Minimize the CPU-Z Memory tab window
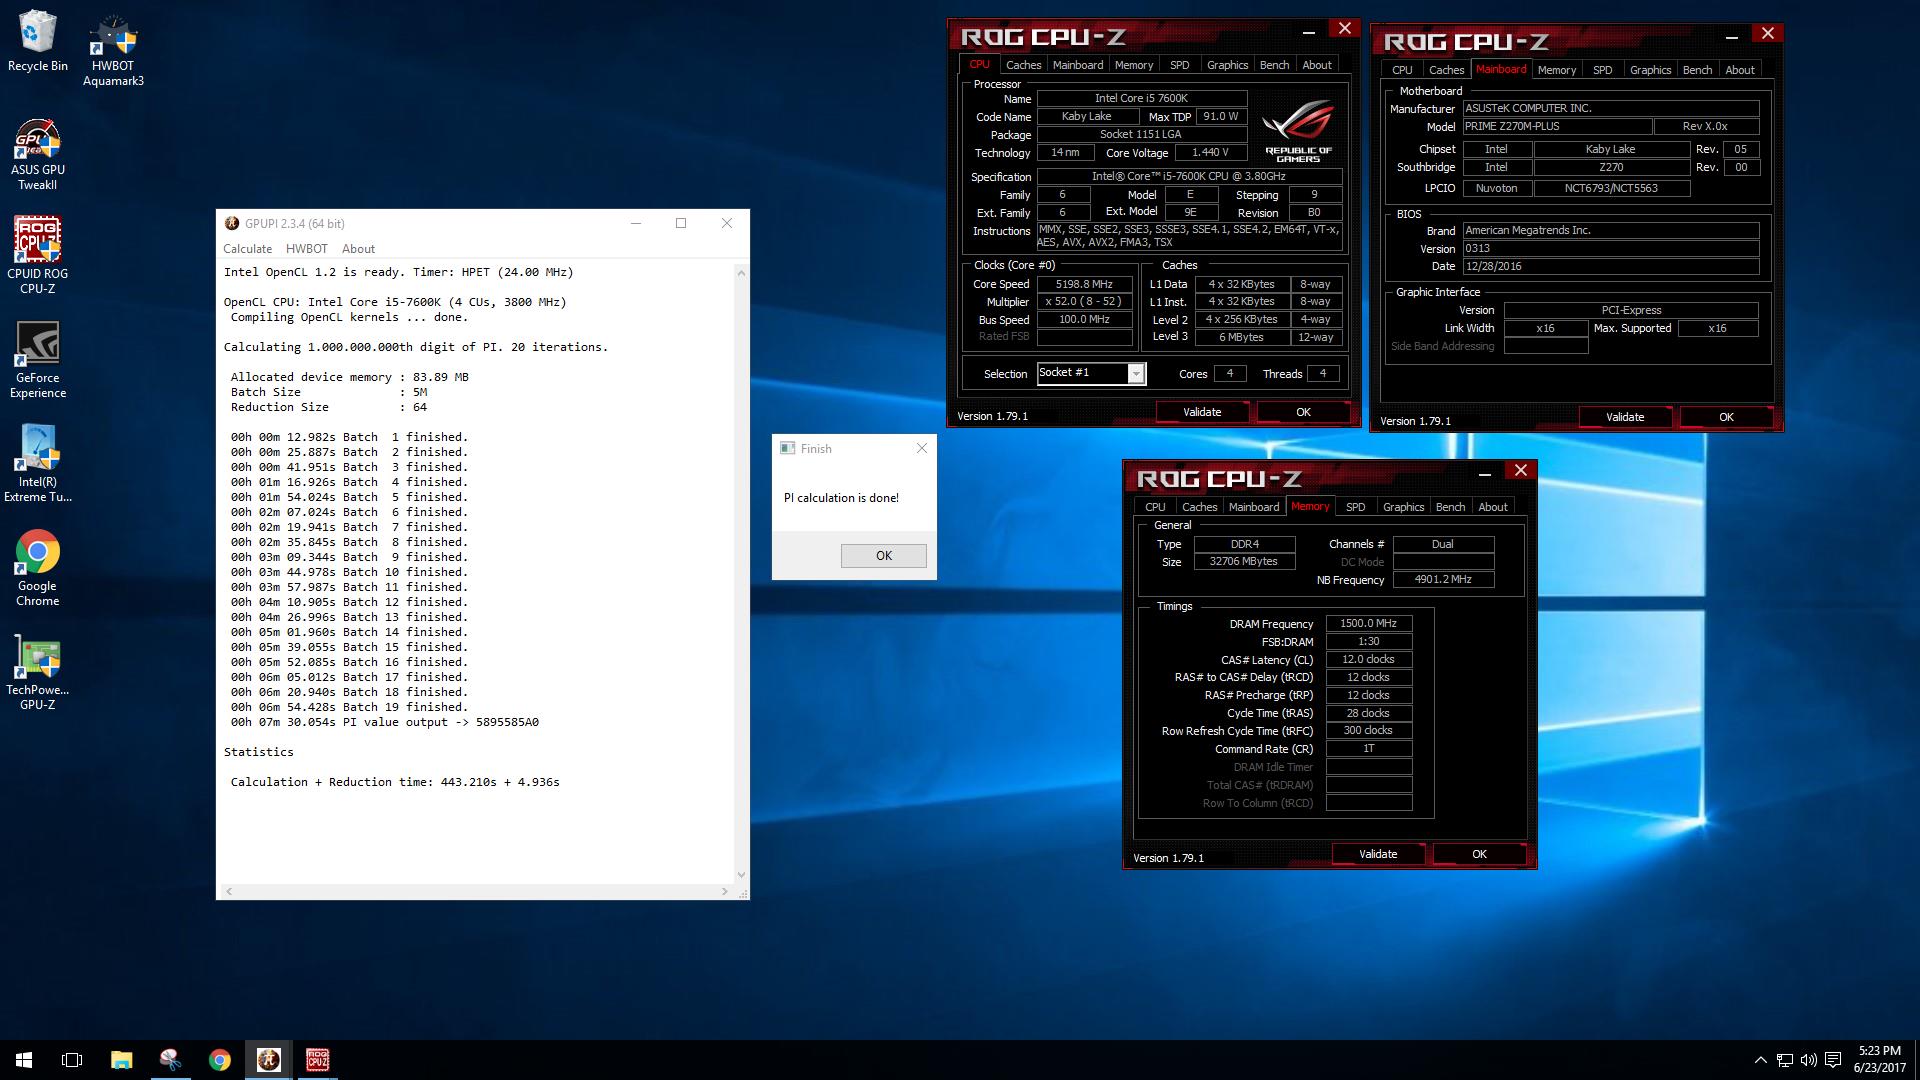Image resolution: width=1920 pixels, height=1080 pixels. coord(1485,472)
